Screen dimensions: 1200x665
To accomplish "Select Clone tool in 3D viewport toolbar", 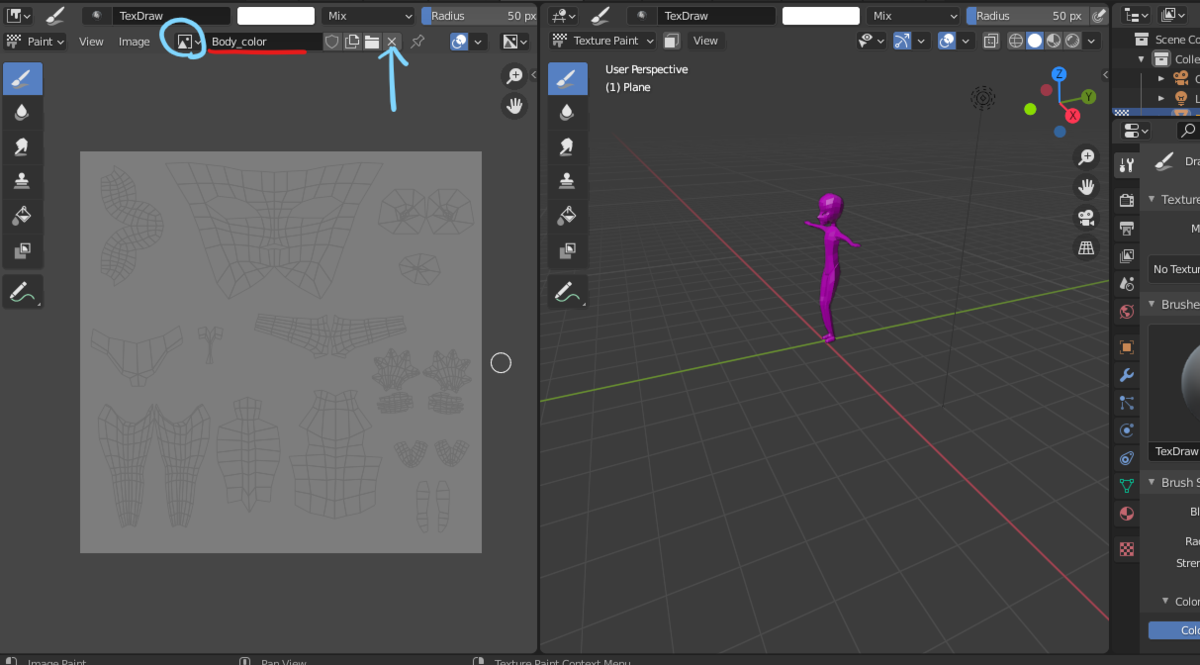I will [x=567, y=181].
